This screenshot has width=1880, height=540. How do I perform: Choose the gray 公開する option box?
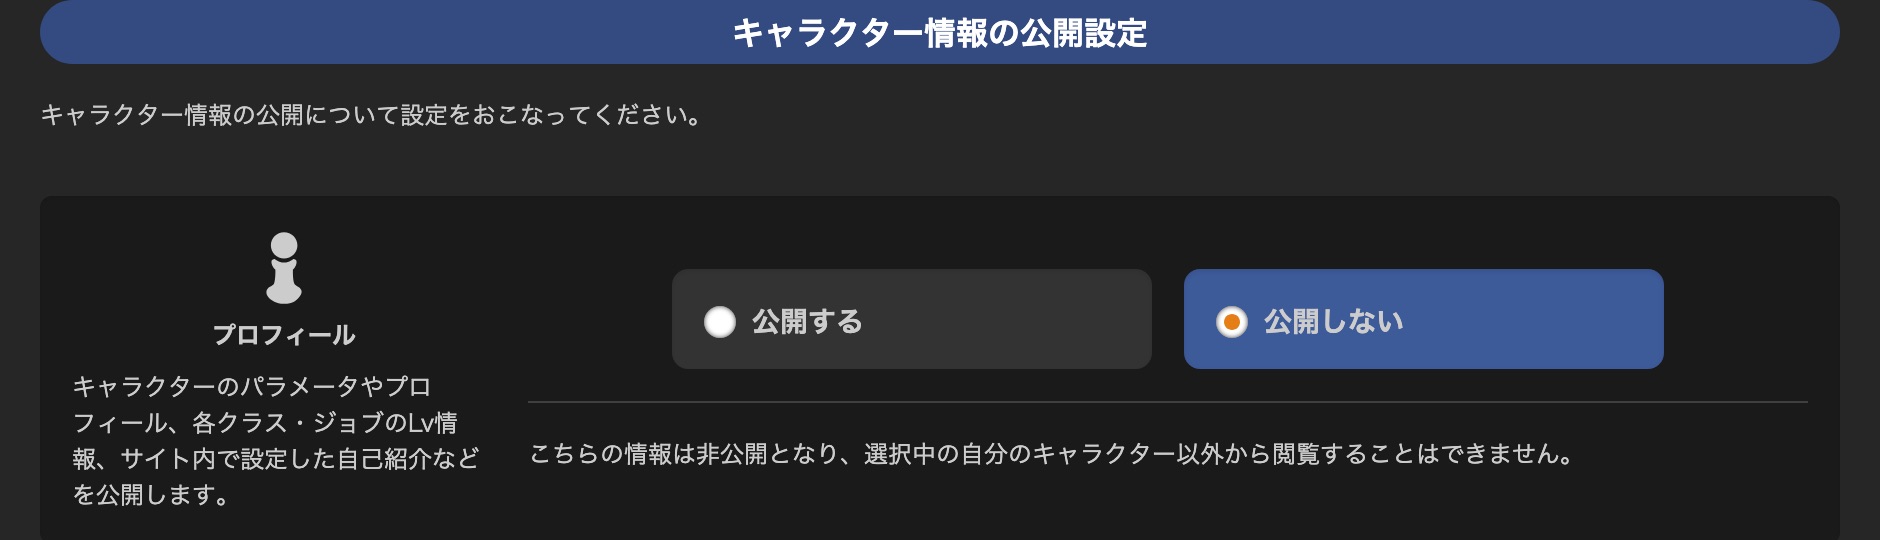pyautogui.click(x=912, y=319)
